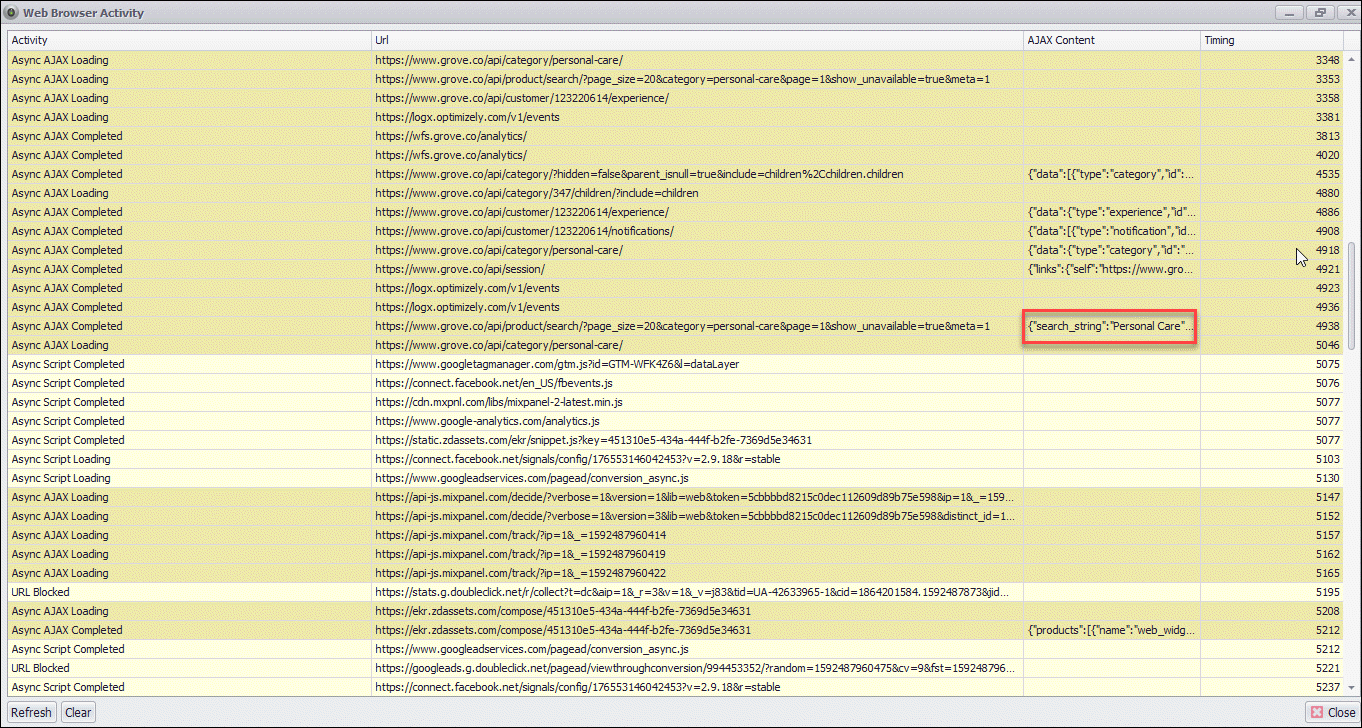The image size is (1362, 728).
Task: Click the Web Browser Activity title bar icon
Action: [12, 13]
